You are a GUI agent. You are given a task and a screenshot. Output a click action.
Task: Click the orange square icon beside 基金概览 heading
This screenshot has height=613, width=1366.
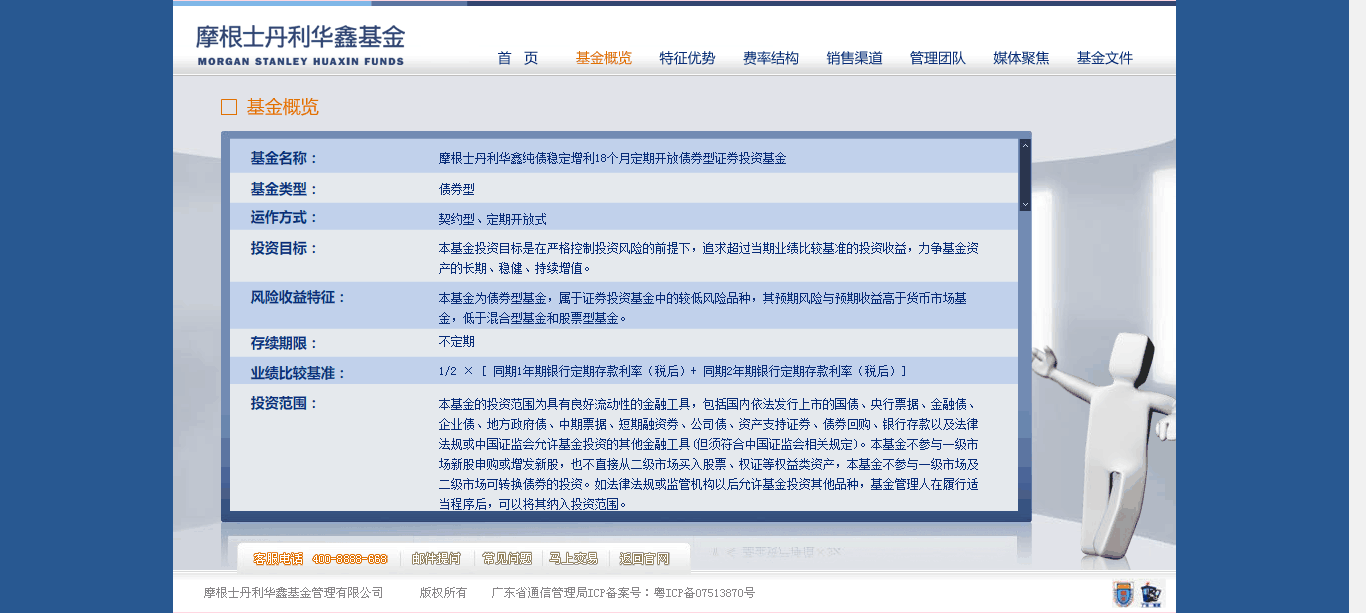coord(228,106)
